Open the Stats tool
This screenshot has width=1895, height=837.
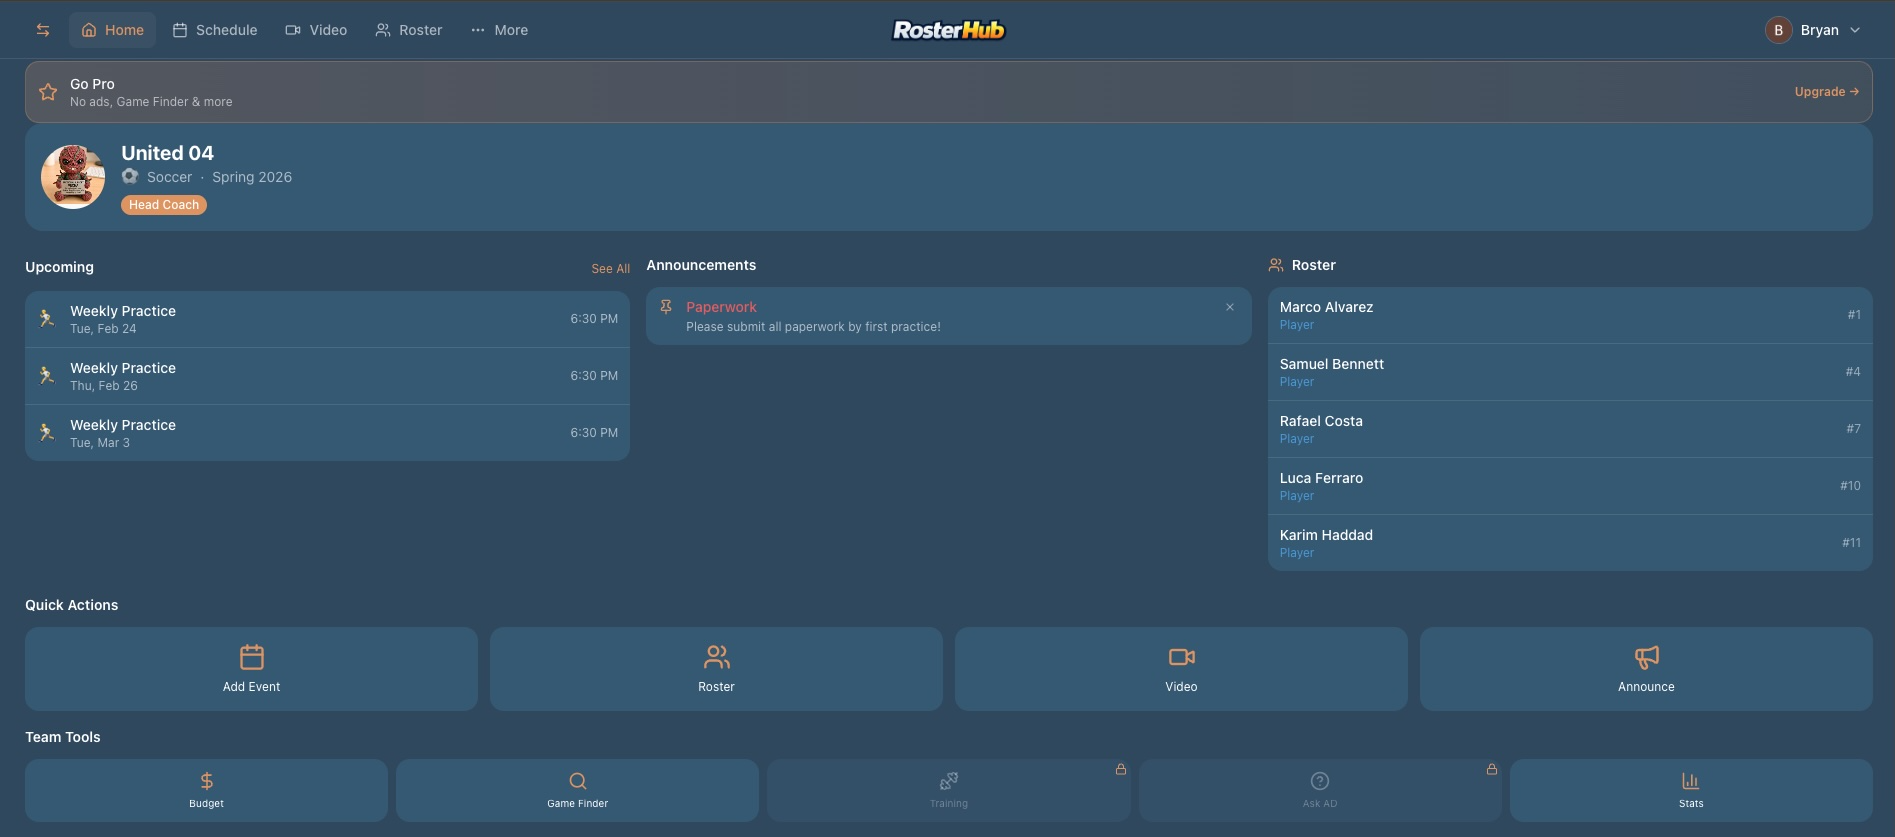coord(1690,790)
